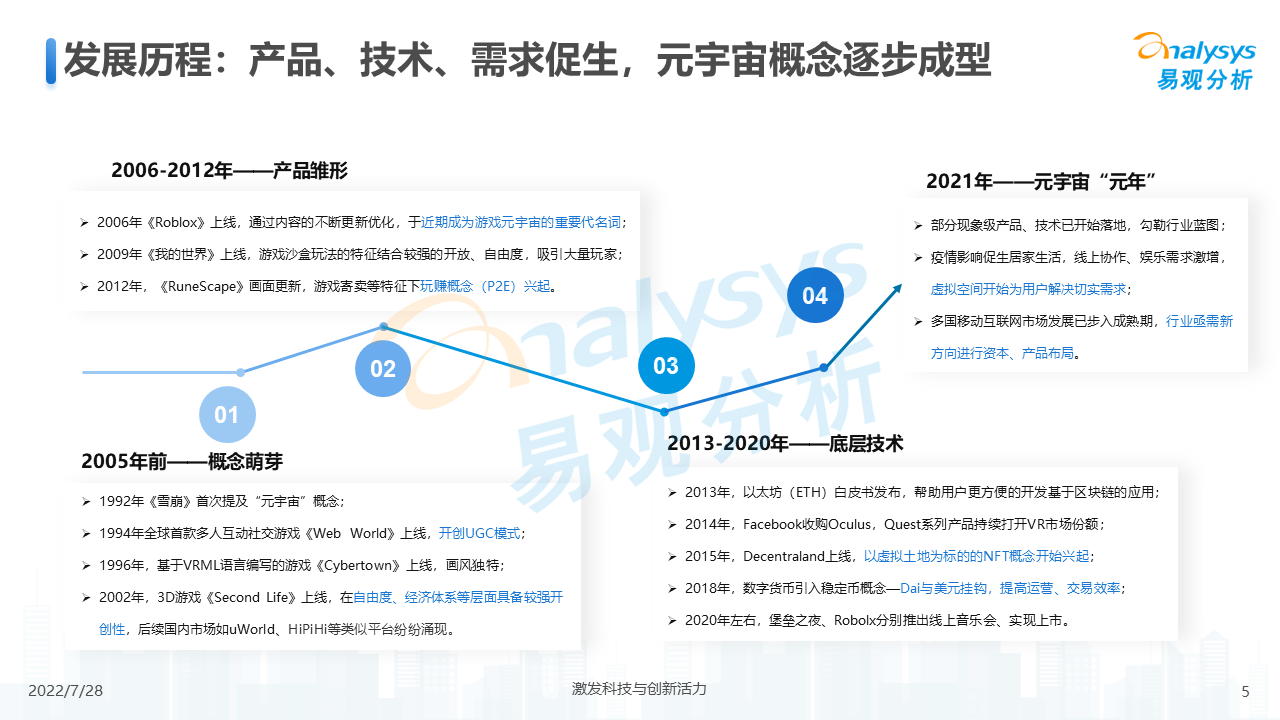Select the bullet beginning "2009年《我的世界》上线"
Image resolution: width=1280 pixels, height=720 pixels.
pos(350,254)
